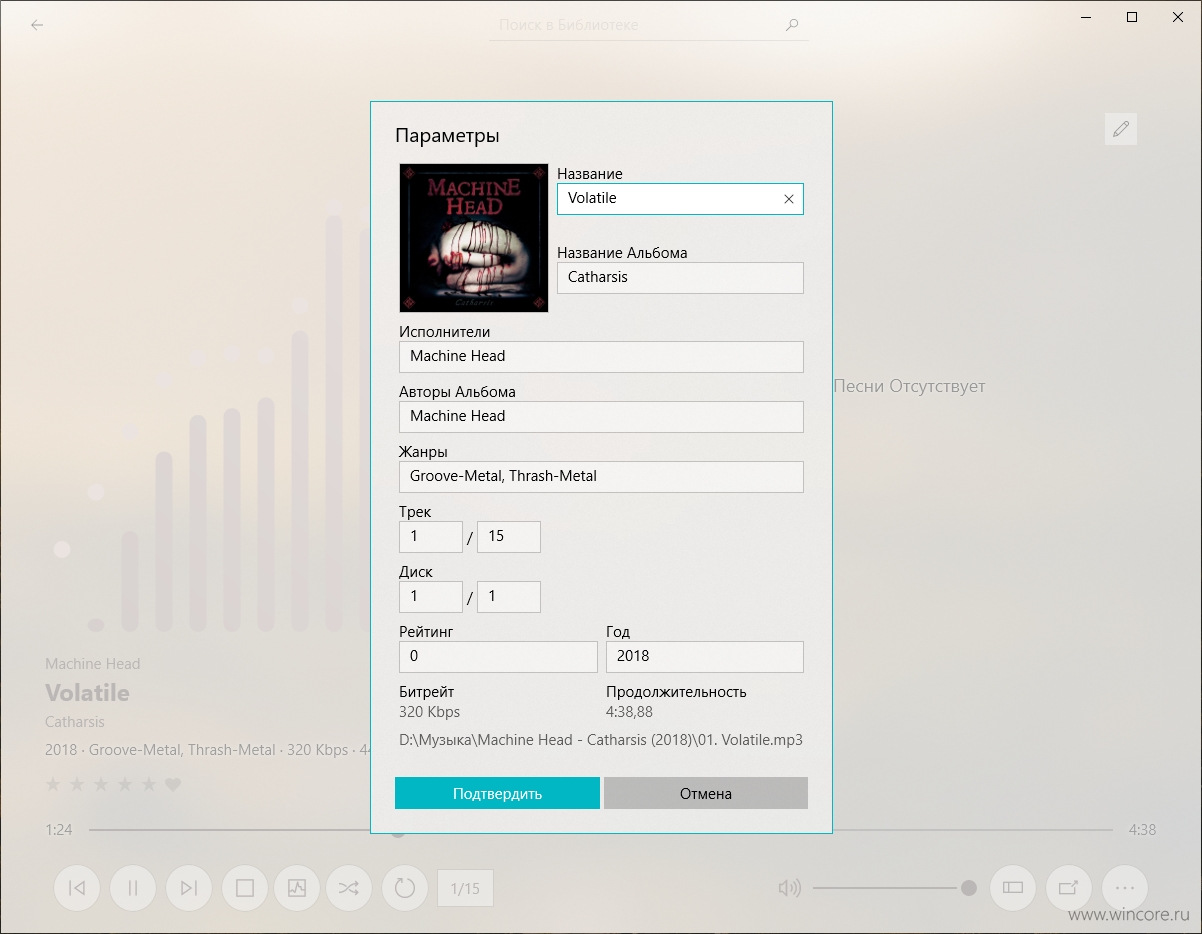The width and height of the screenshot is (1202, 934).
Task: Click the 320 Kbps bitrate value
Action: click(430, 712)
